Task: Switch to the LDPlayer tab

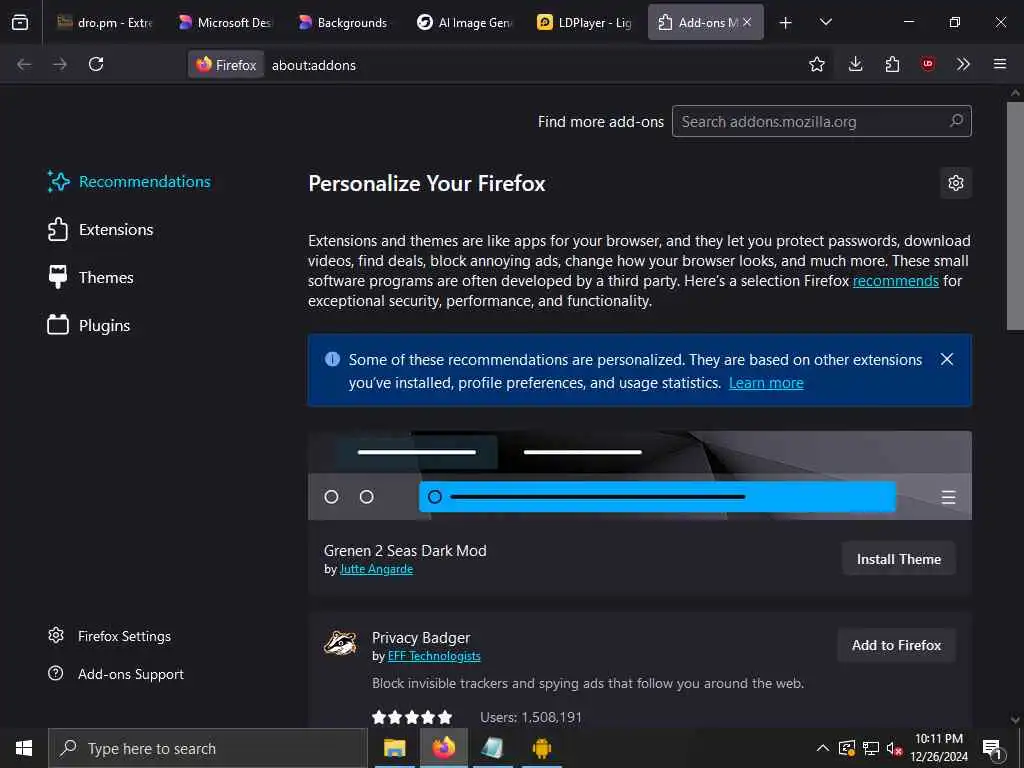Action: coord(584,22)
